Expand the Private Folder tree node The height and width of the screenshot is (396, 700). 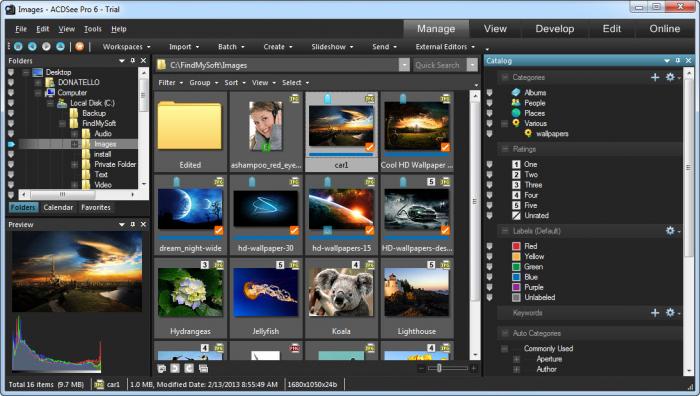pos(74,164)
